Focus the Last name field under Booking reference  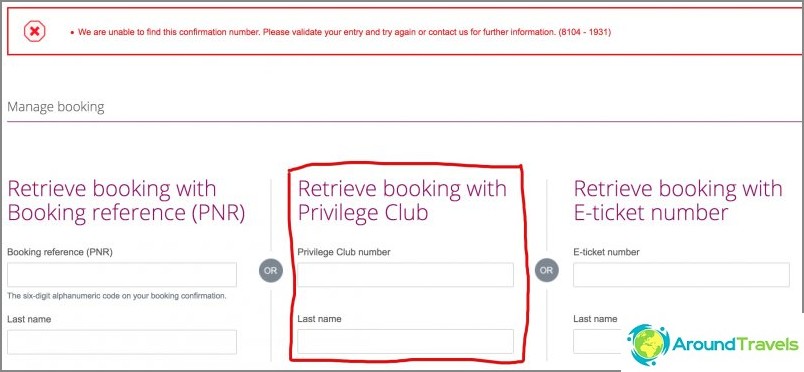tap(122, 342)
